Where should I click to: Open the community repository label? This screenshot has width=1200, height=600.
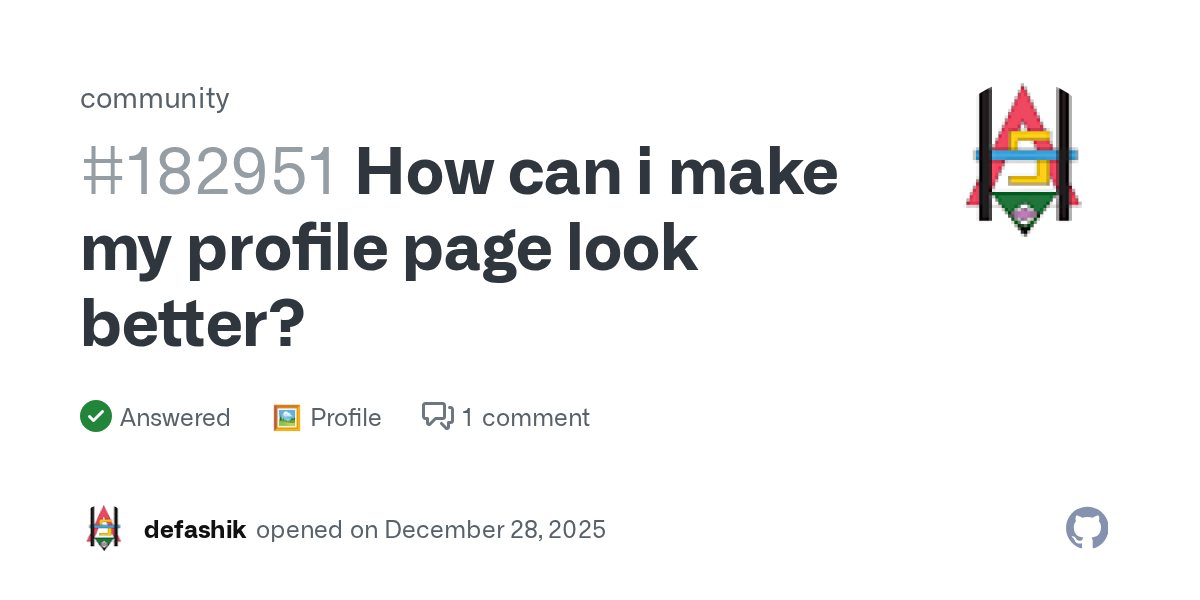154,98
